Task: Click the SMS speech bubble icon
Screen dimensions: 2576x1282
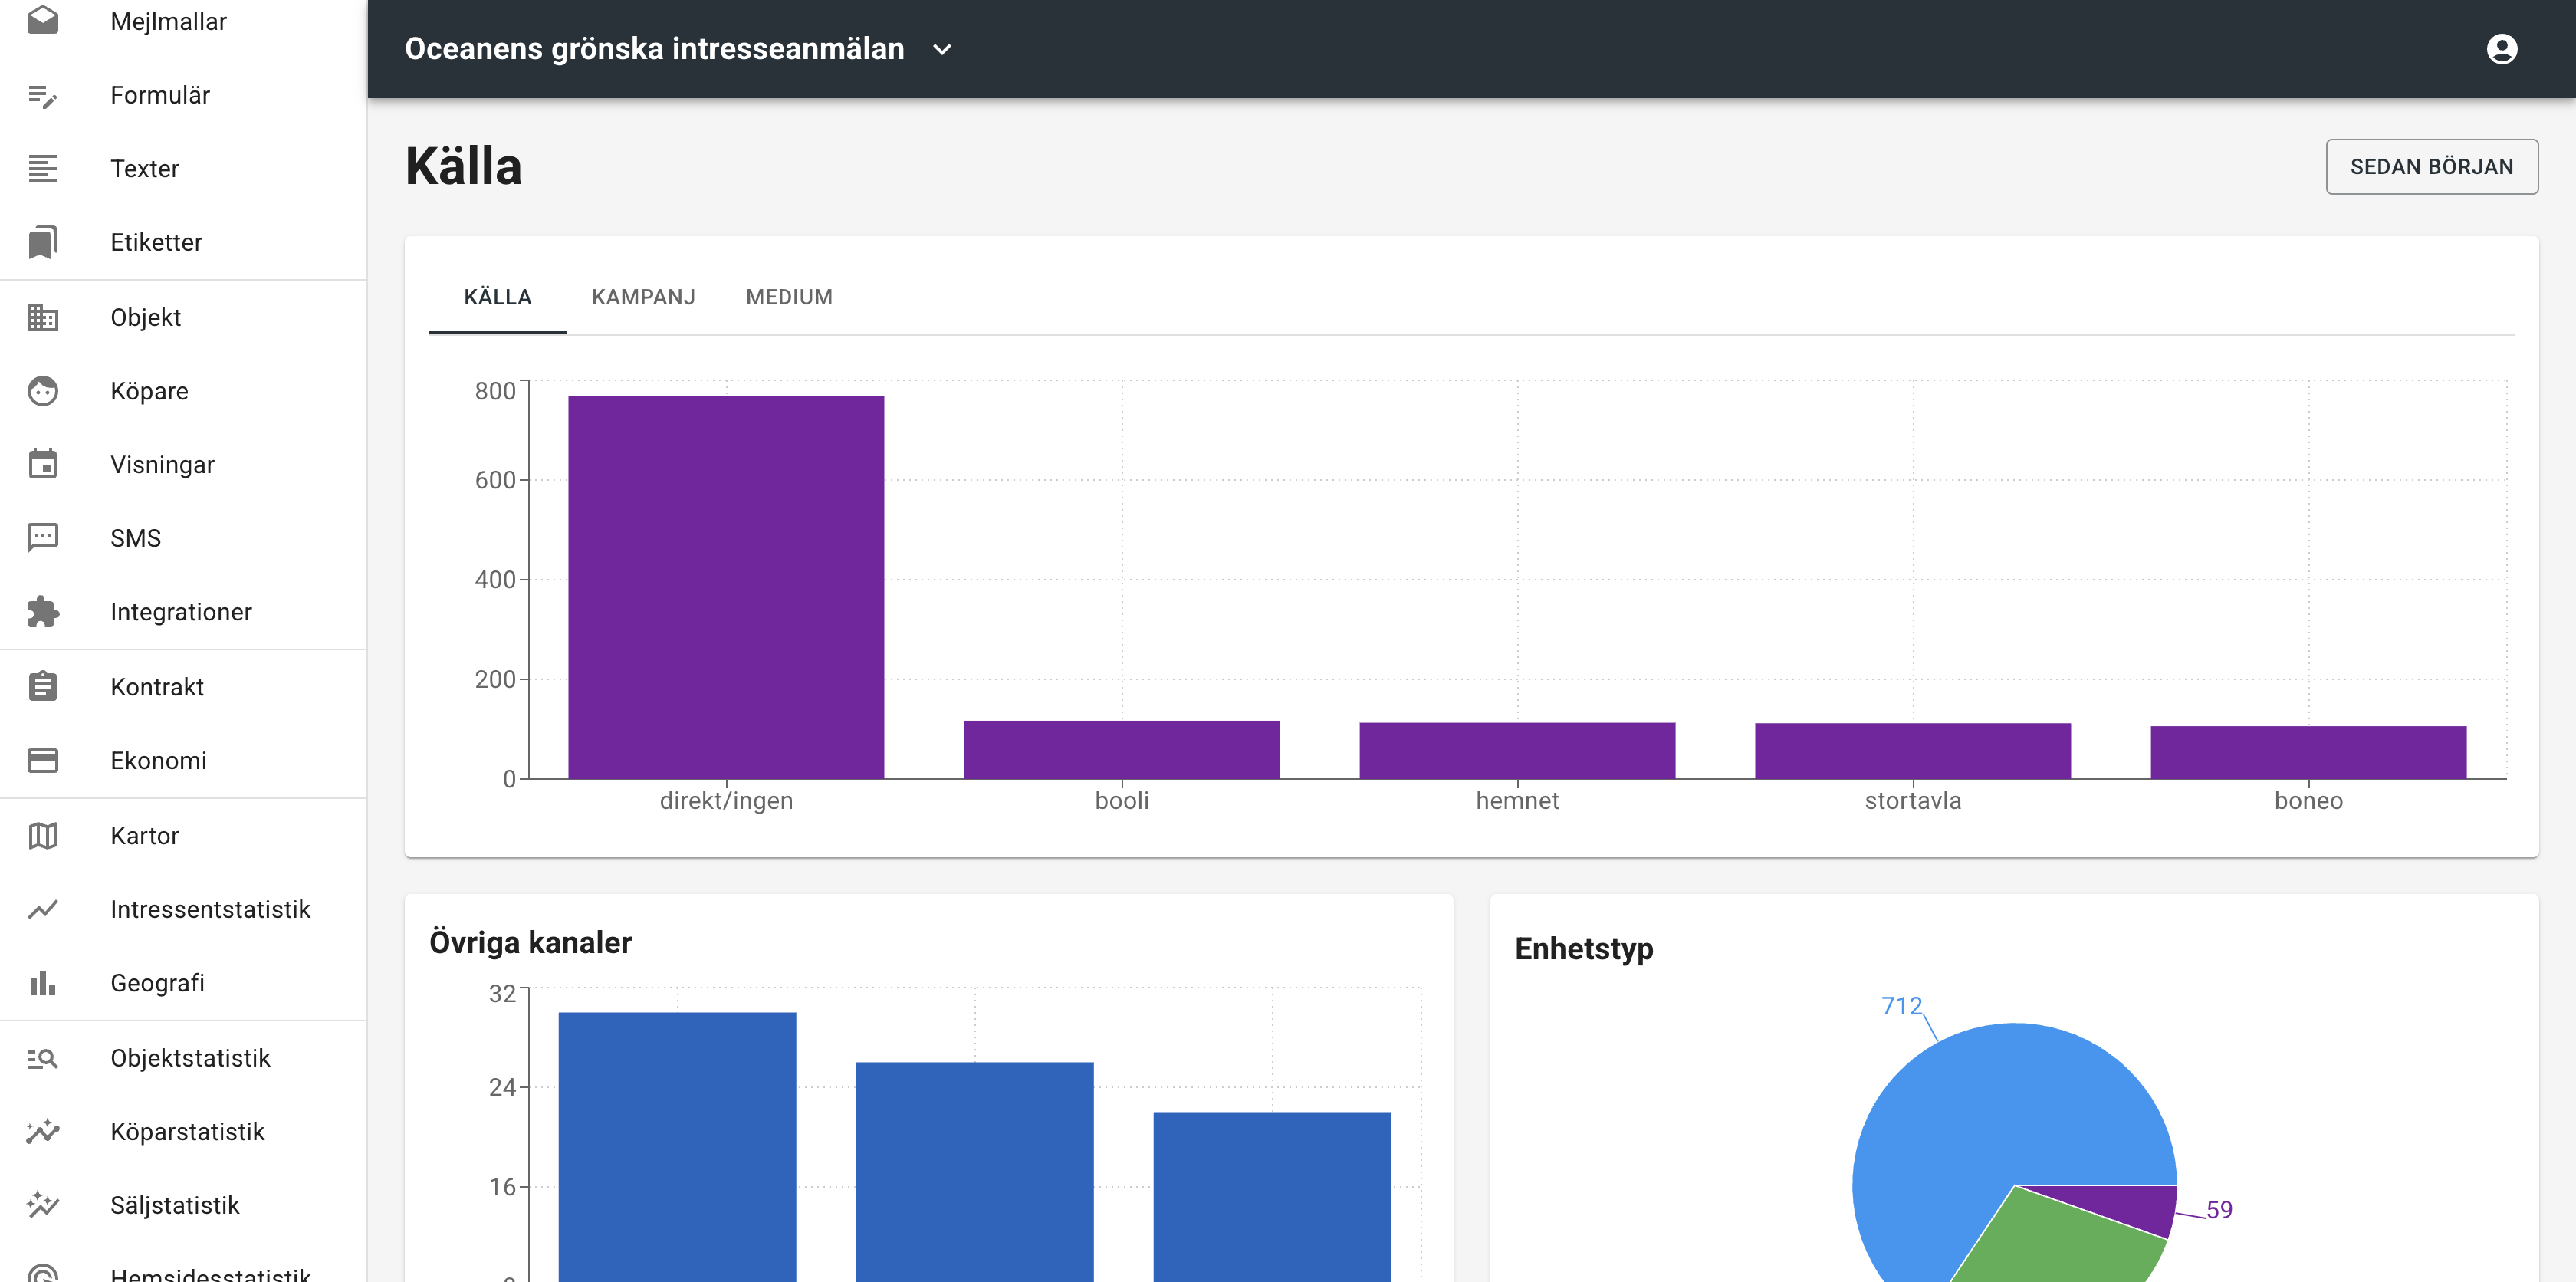Action: [43, 538]
